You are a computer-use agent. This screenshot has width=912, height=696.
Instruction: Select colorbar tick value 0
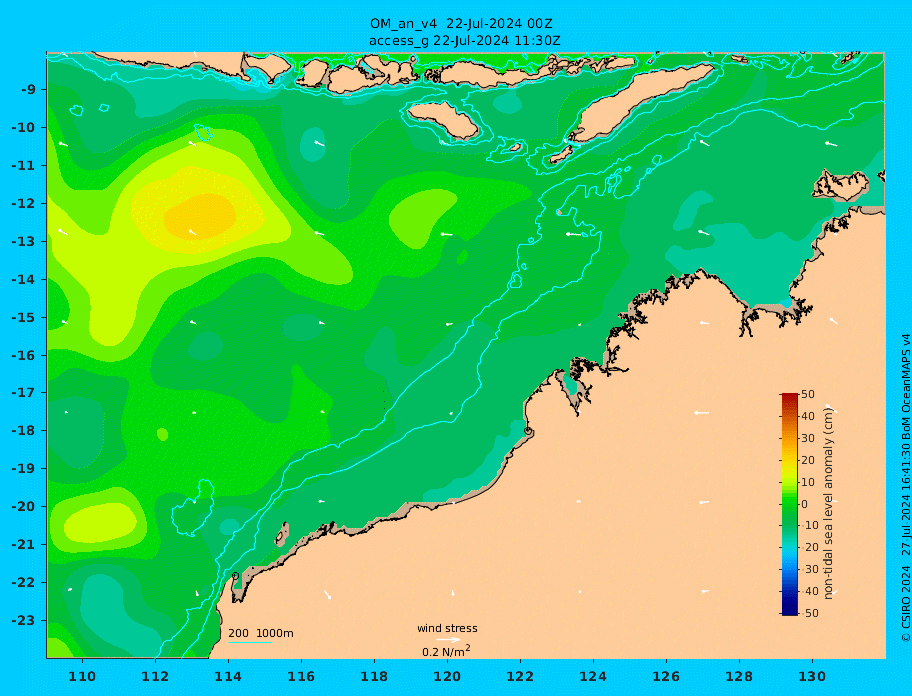click(805, 504)
